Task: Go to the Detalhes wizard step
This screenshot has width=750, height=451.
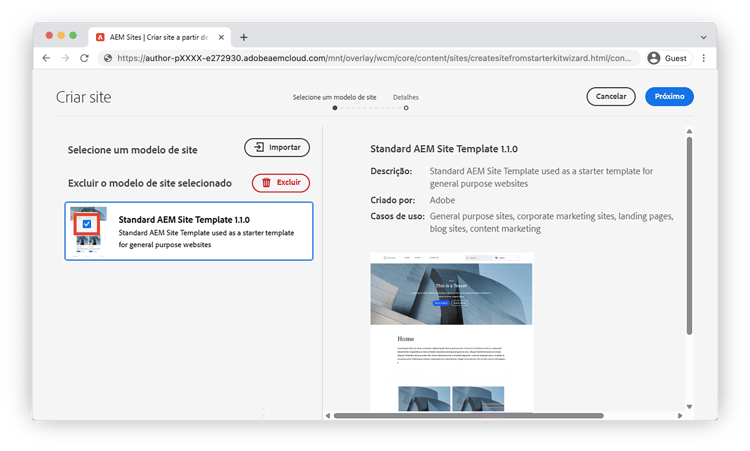Action: point(406,97)
